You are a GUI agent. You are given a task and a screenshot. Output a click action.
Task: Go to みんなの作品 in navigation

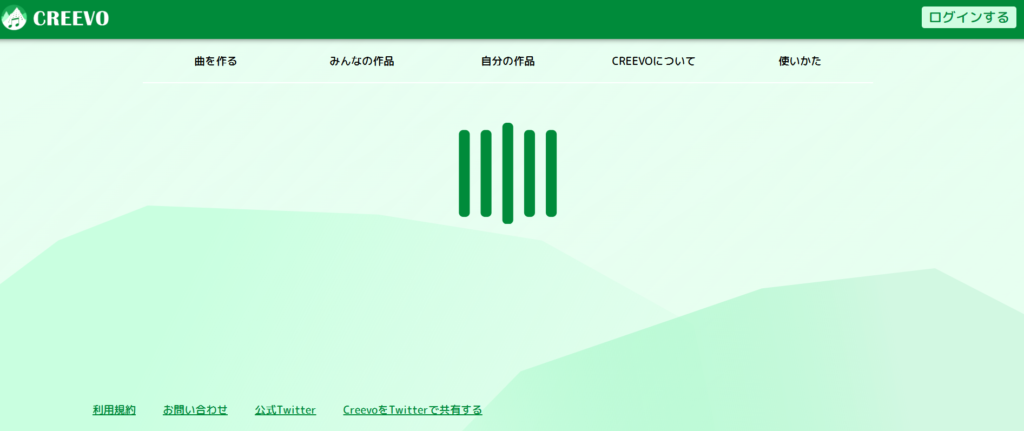click(361, 62)
